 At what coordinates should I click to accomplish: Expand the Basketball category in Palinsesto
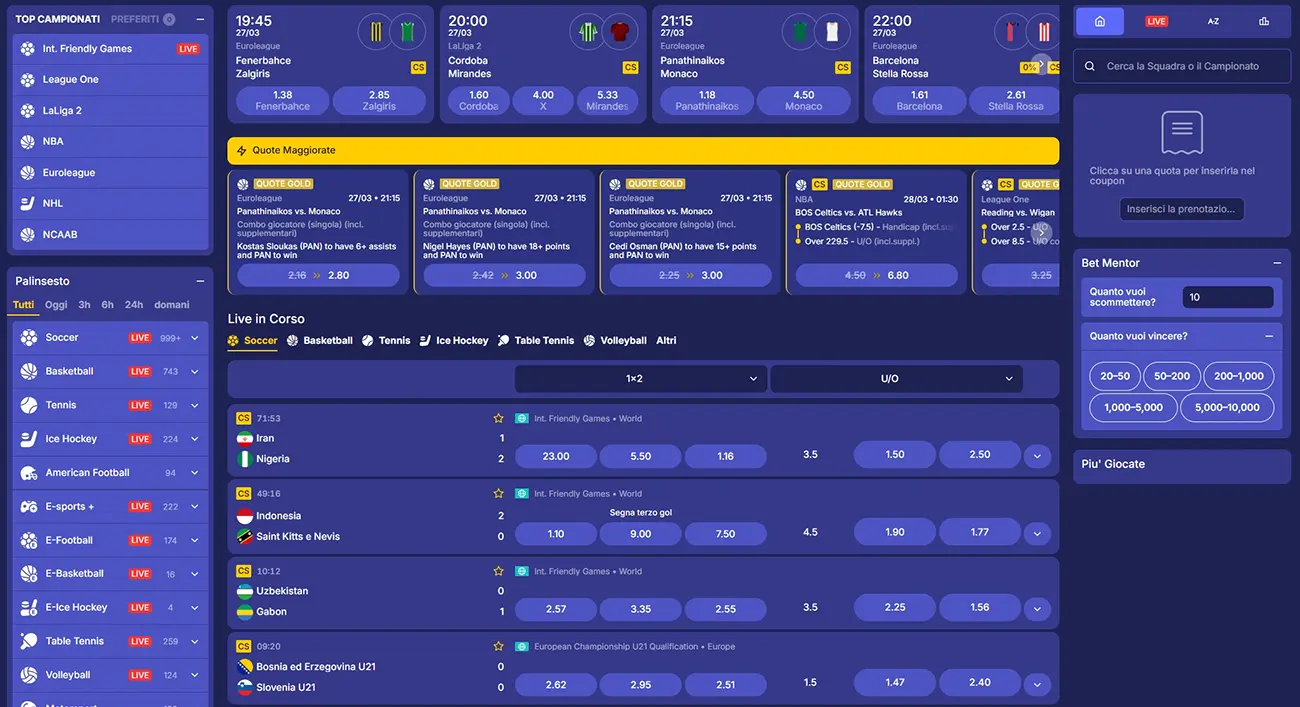point(194,372)
